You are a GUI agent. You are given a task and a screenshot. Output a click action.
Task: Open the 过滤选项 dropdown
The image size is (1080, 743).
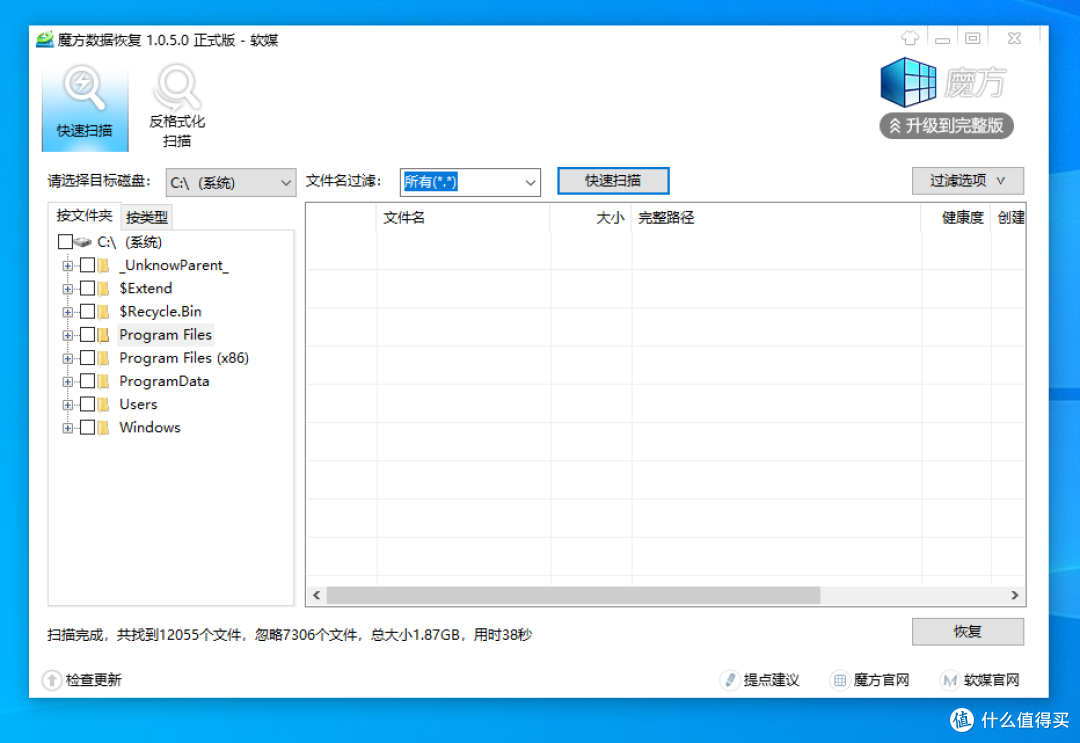pyautogui.click(x=968, y=180)
